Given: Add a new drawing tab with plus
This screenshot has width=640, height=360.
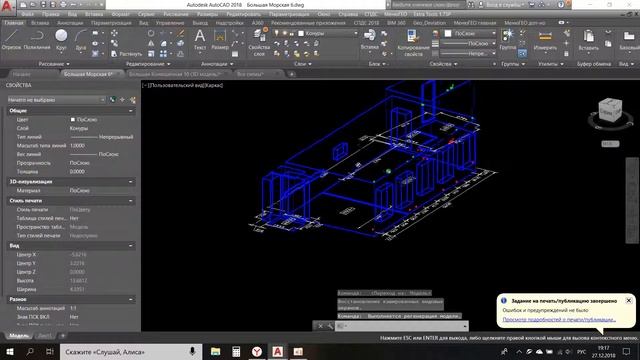Looking at the screenshot, I should [x=291, y=74].
